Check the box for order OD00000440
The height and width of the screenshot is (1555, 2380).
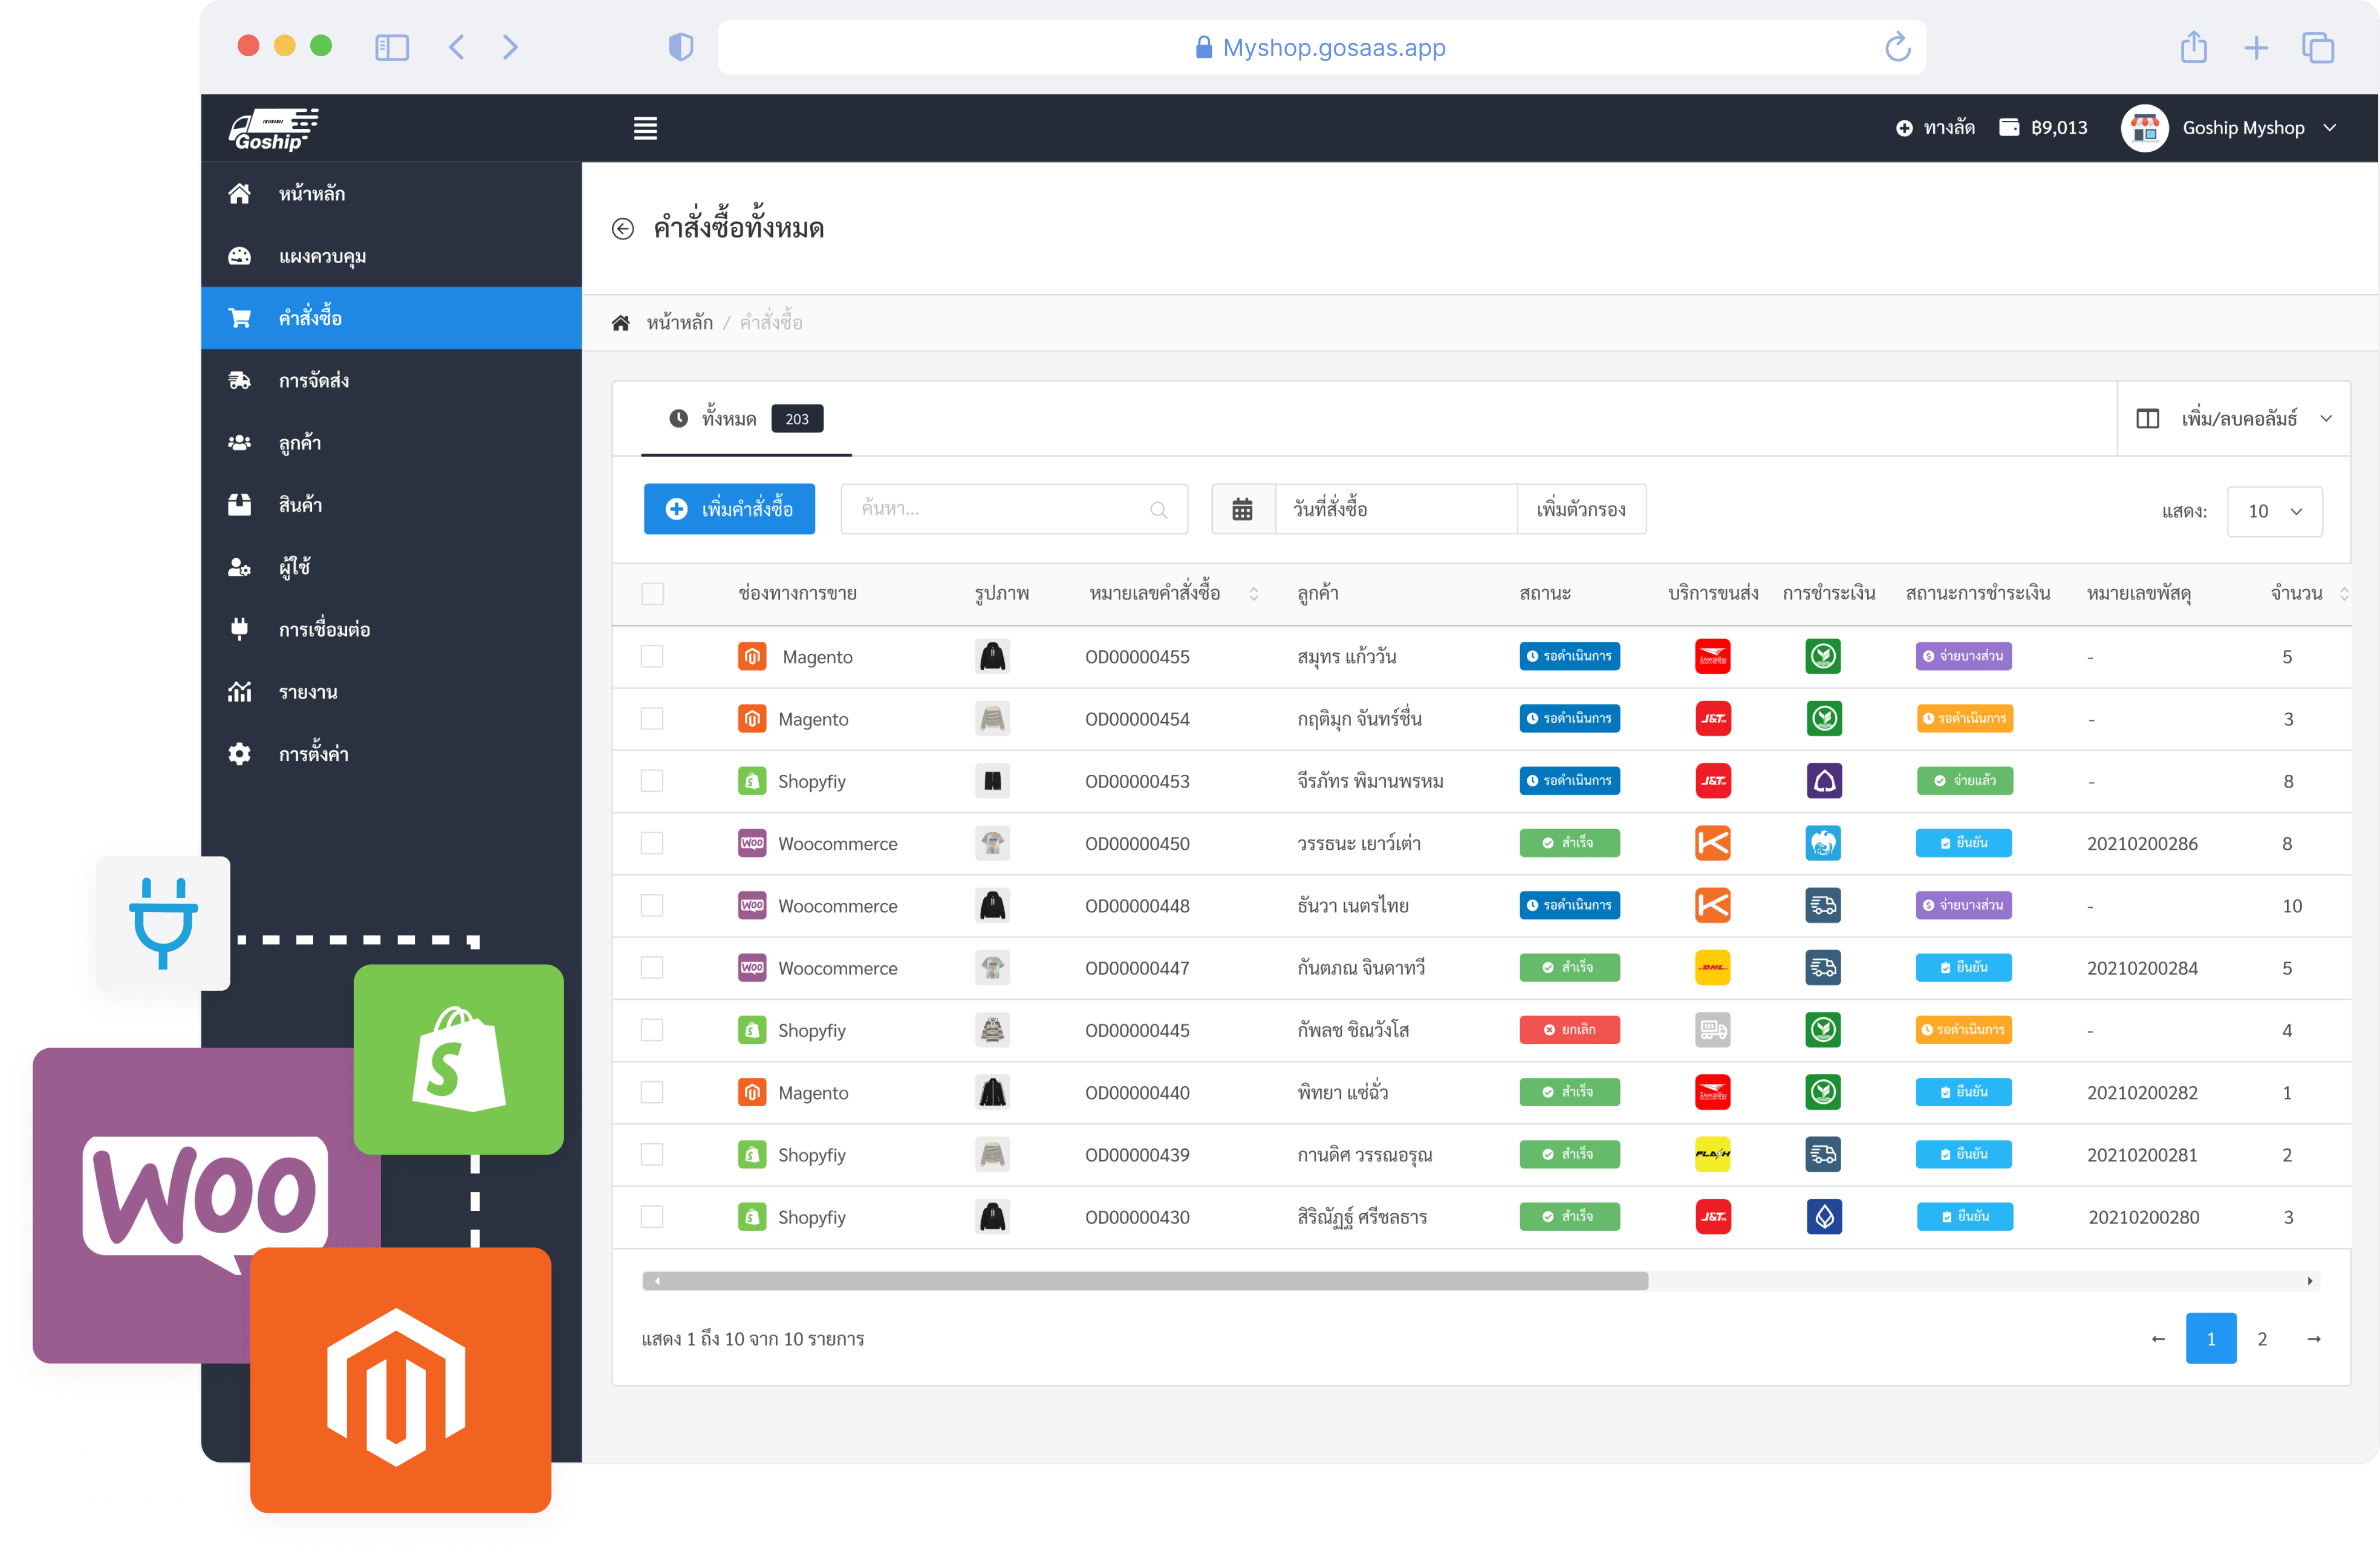[652, 1092]
